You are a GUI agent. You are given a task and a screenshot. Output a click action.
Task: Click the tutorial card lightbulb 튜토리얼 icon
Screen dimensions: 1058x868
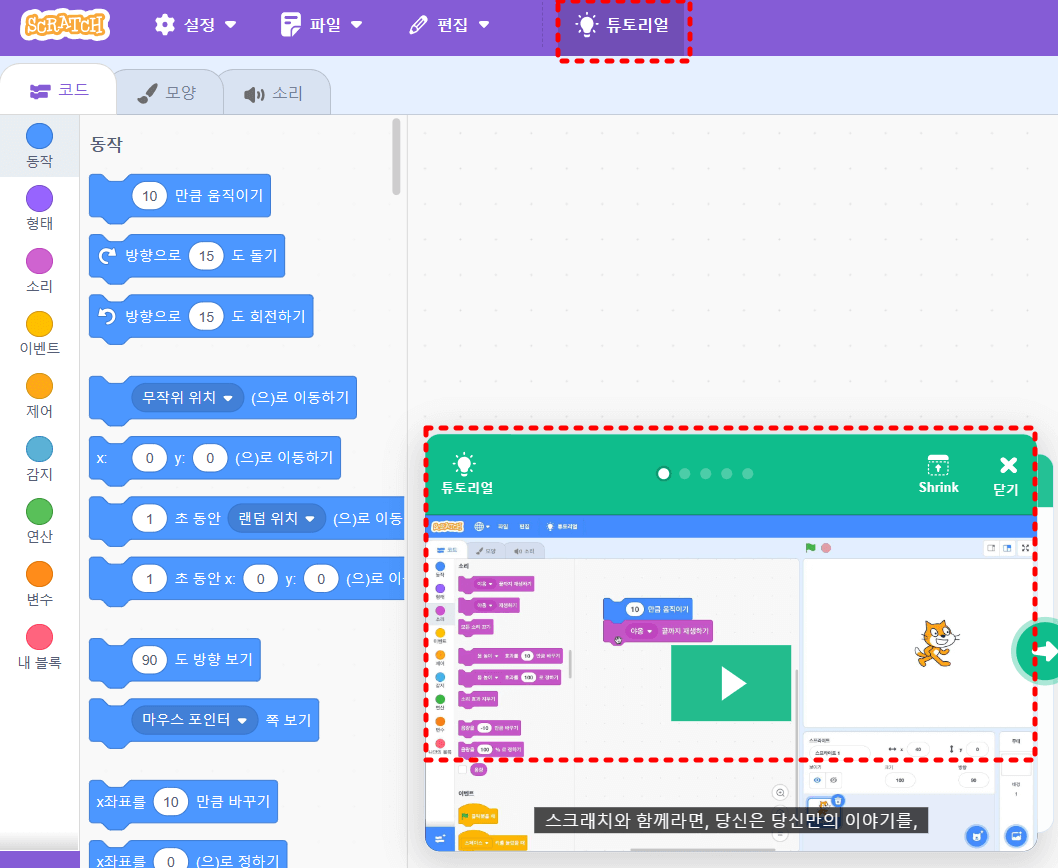tap(466, 474)
